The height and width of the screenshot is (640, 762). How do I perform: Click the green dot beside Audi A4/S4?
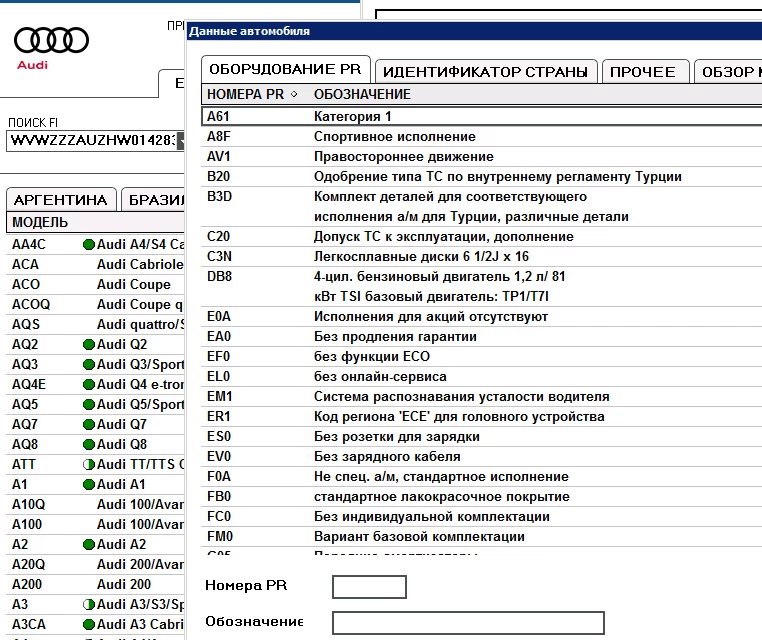[x=88, y=244]
